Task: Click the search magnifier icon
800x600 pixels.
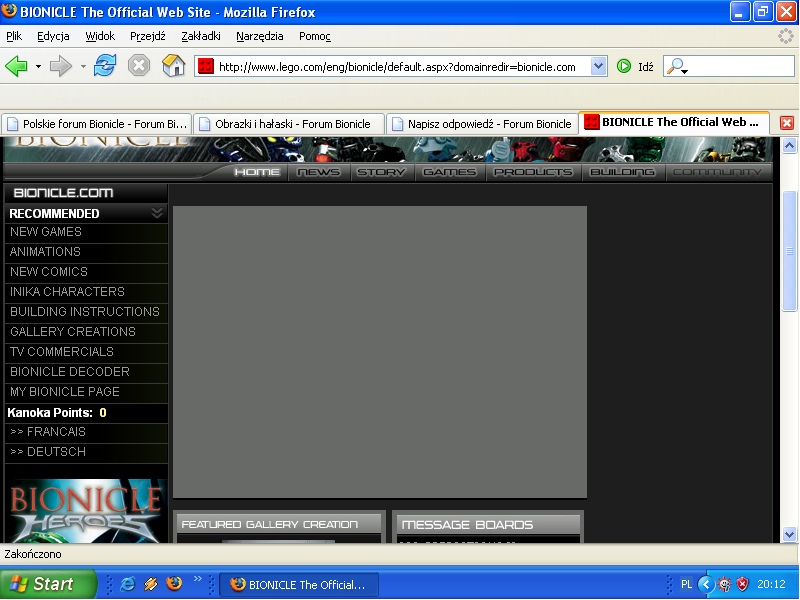Action: [677, 66]
